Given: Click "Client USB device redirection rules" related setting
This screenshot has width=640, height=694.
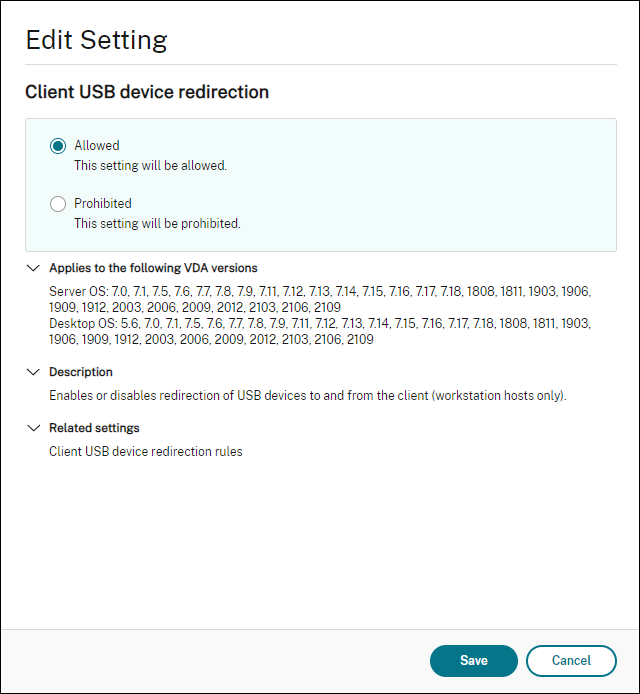Looking at the screenshot, I should point(146,452).
